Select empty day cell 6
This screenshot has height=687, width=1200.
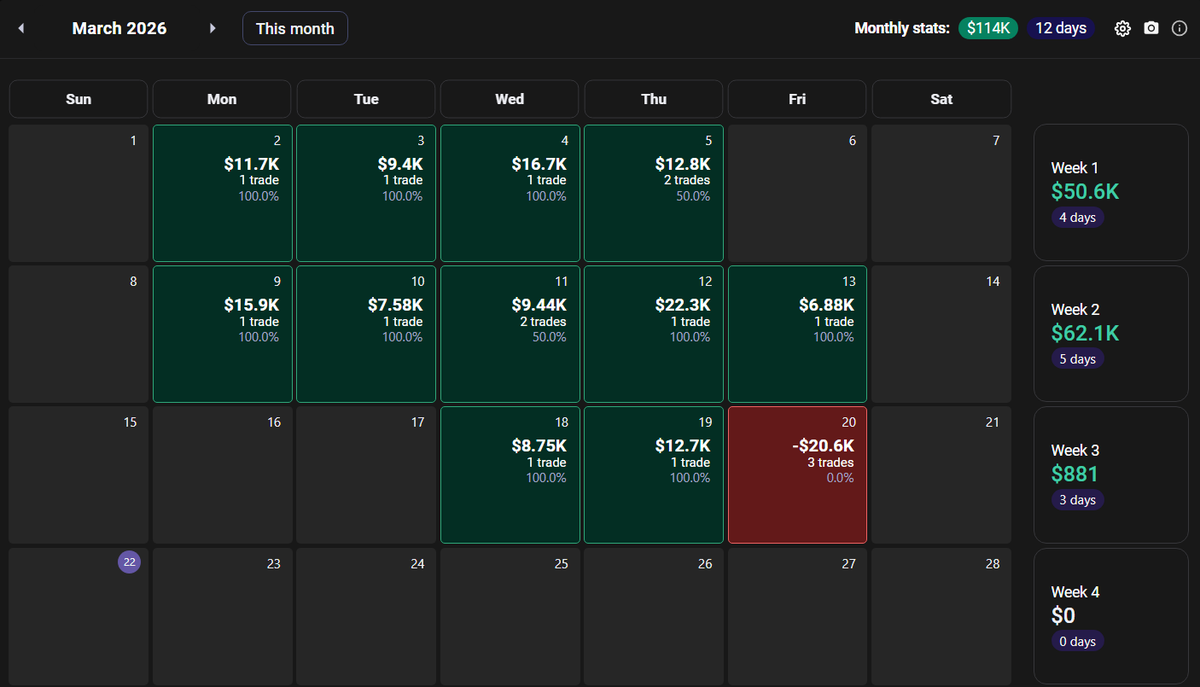pos(797,193)
